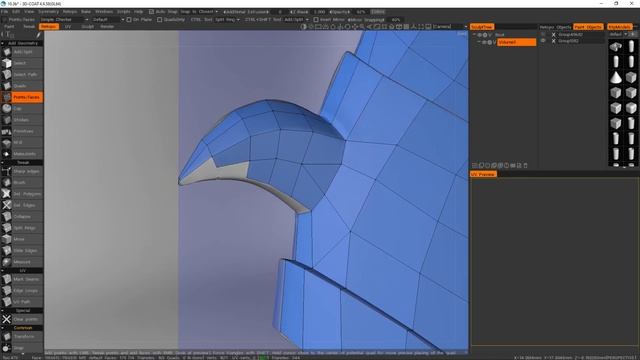Pick the Quads retopo tool
The width and height of the screenshot is (640, 360).
(22, 86)
